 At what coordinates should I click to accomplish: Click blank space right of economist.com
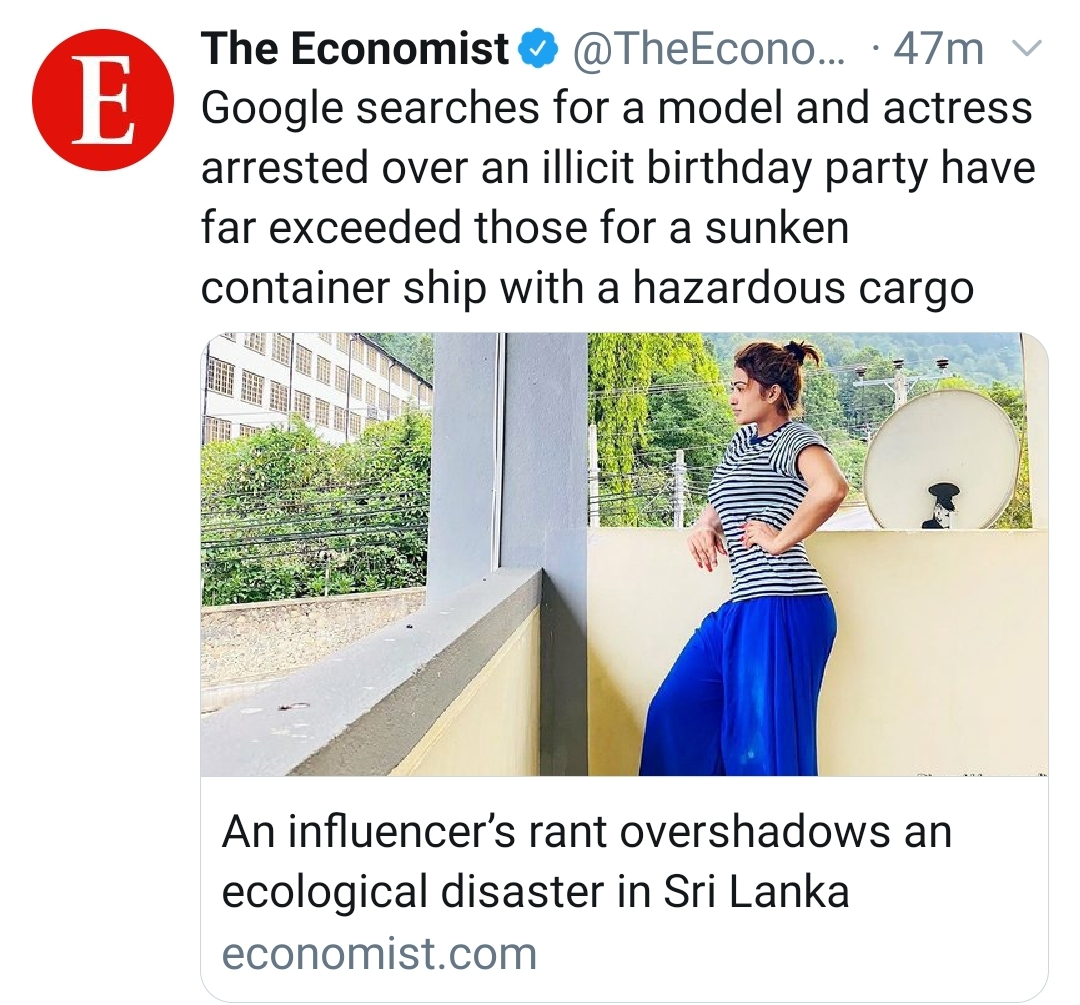pyautogui.click(x=792, y=954)
